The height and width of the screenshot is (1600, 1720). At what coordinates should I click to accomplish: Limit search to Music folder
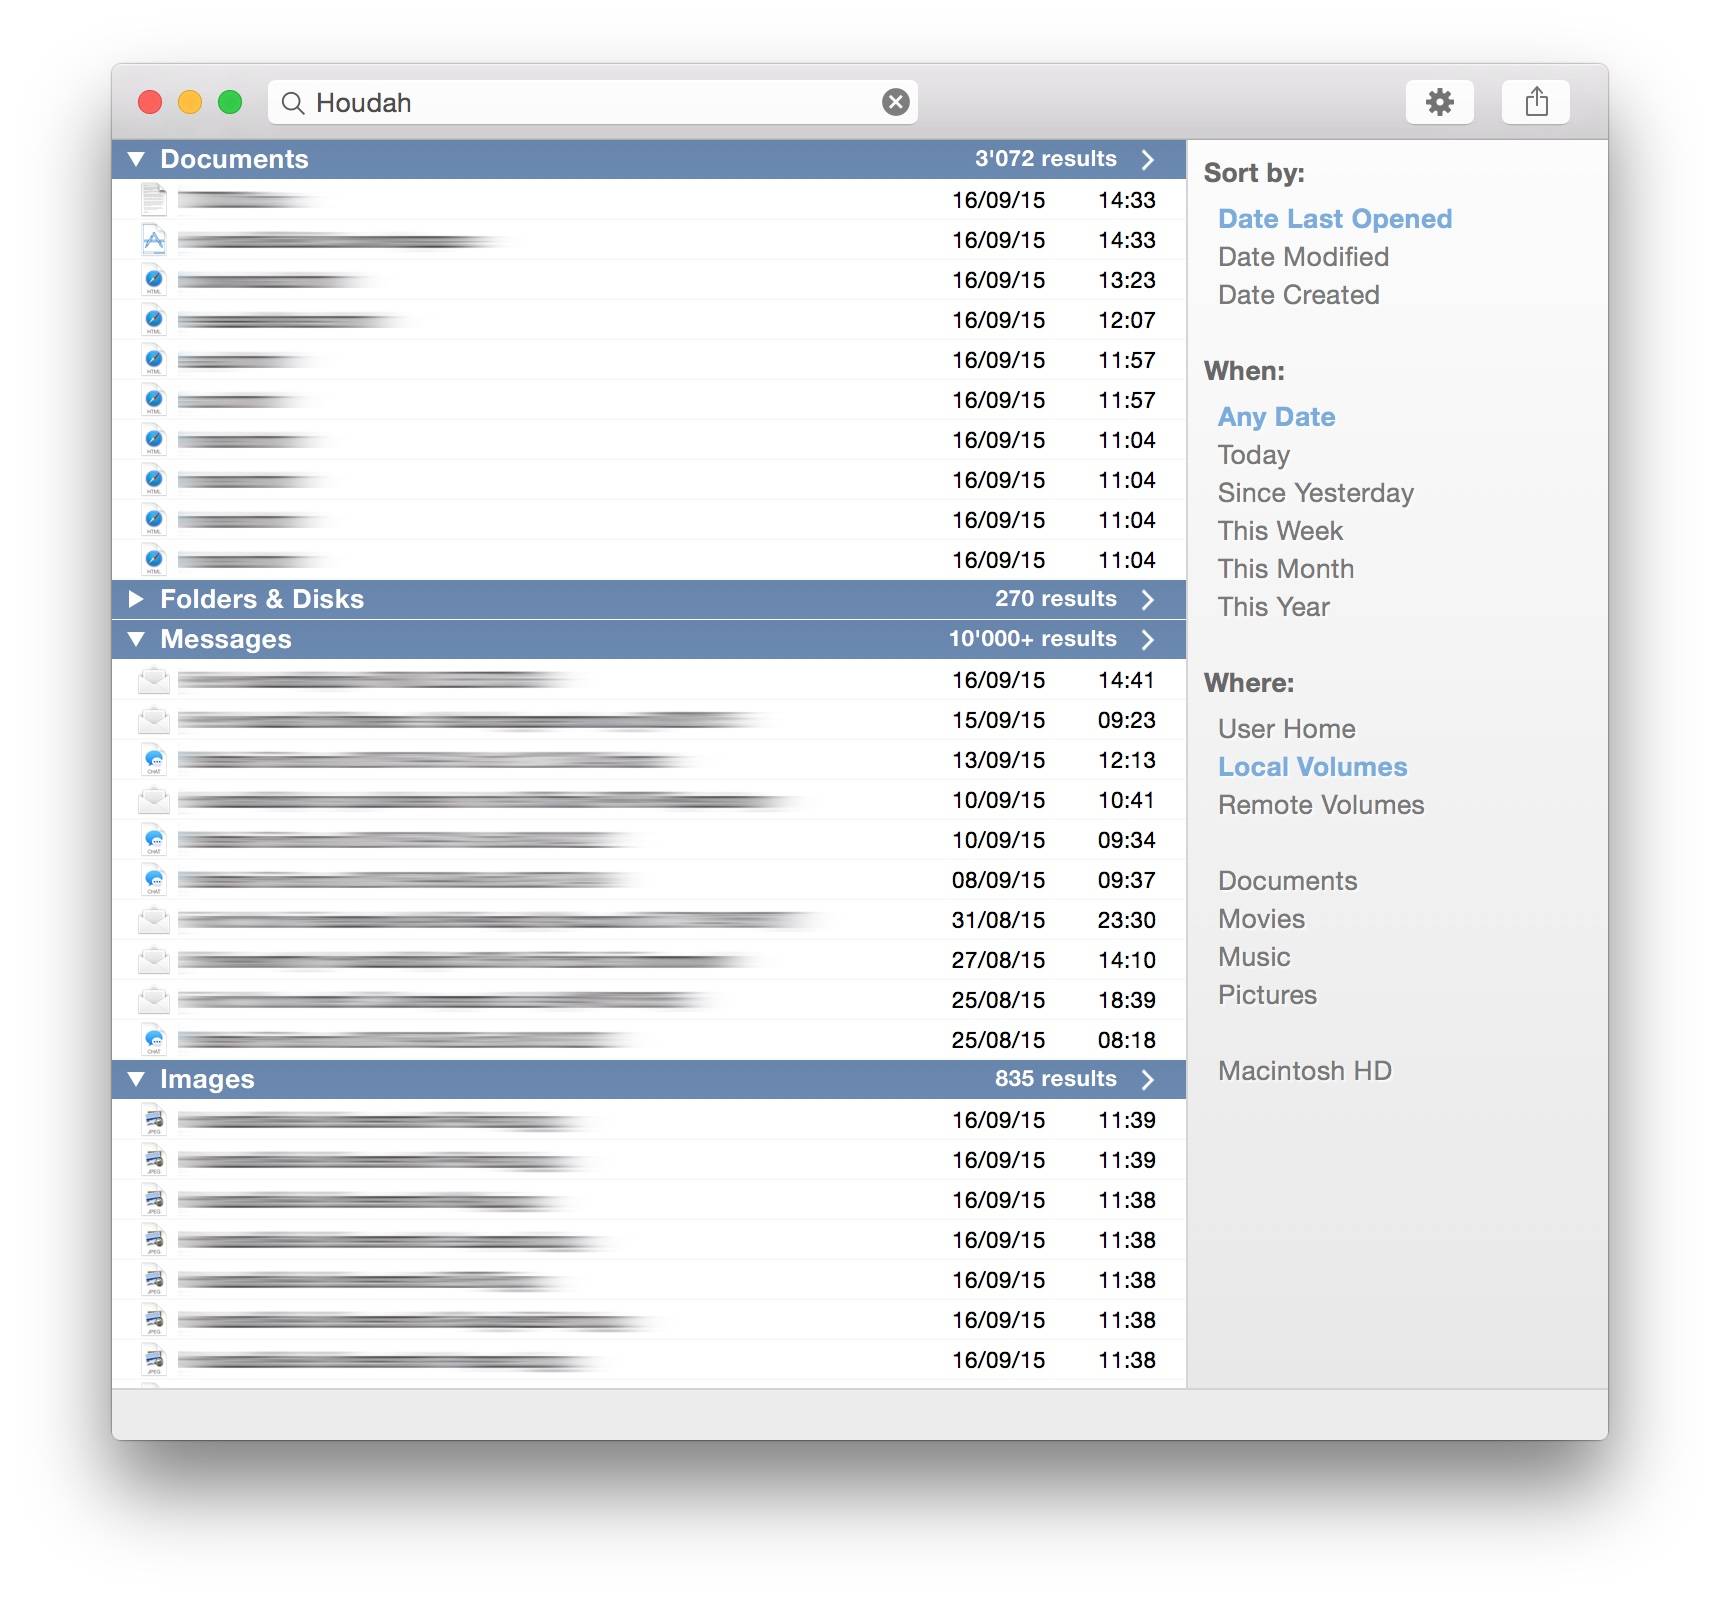click(x=1254, y=957)
